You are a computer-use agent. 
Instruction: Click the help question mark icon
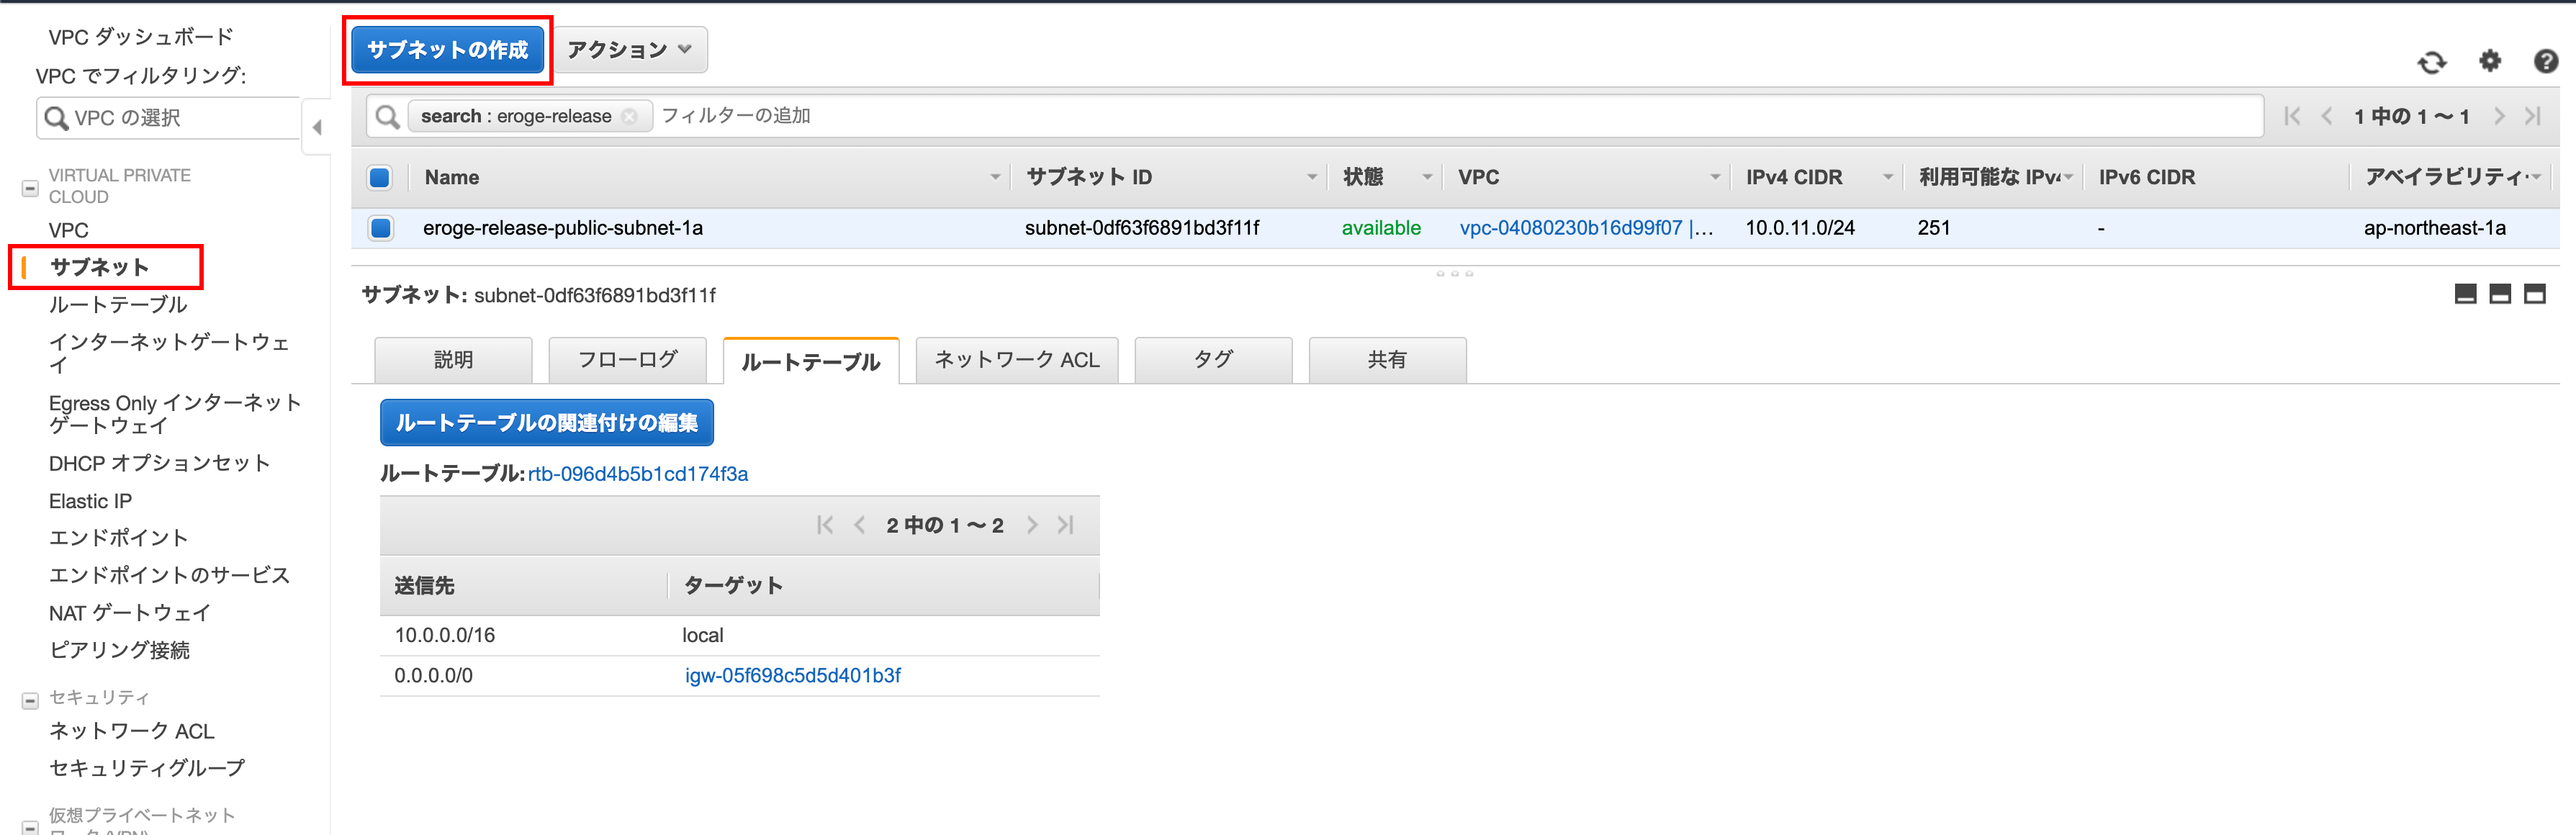pos(2545,62)
